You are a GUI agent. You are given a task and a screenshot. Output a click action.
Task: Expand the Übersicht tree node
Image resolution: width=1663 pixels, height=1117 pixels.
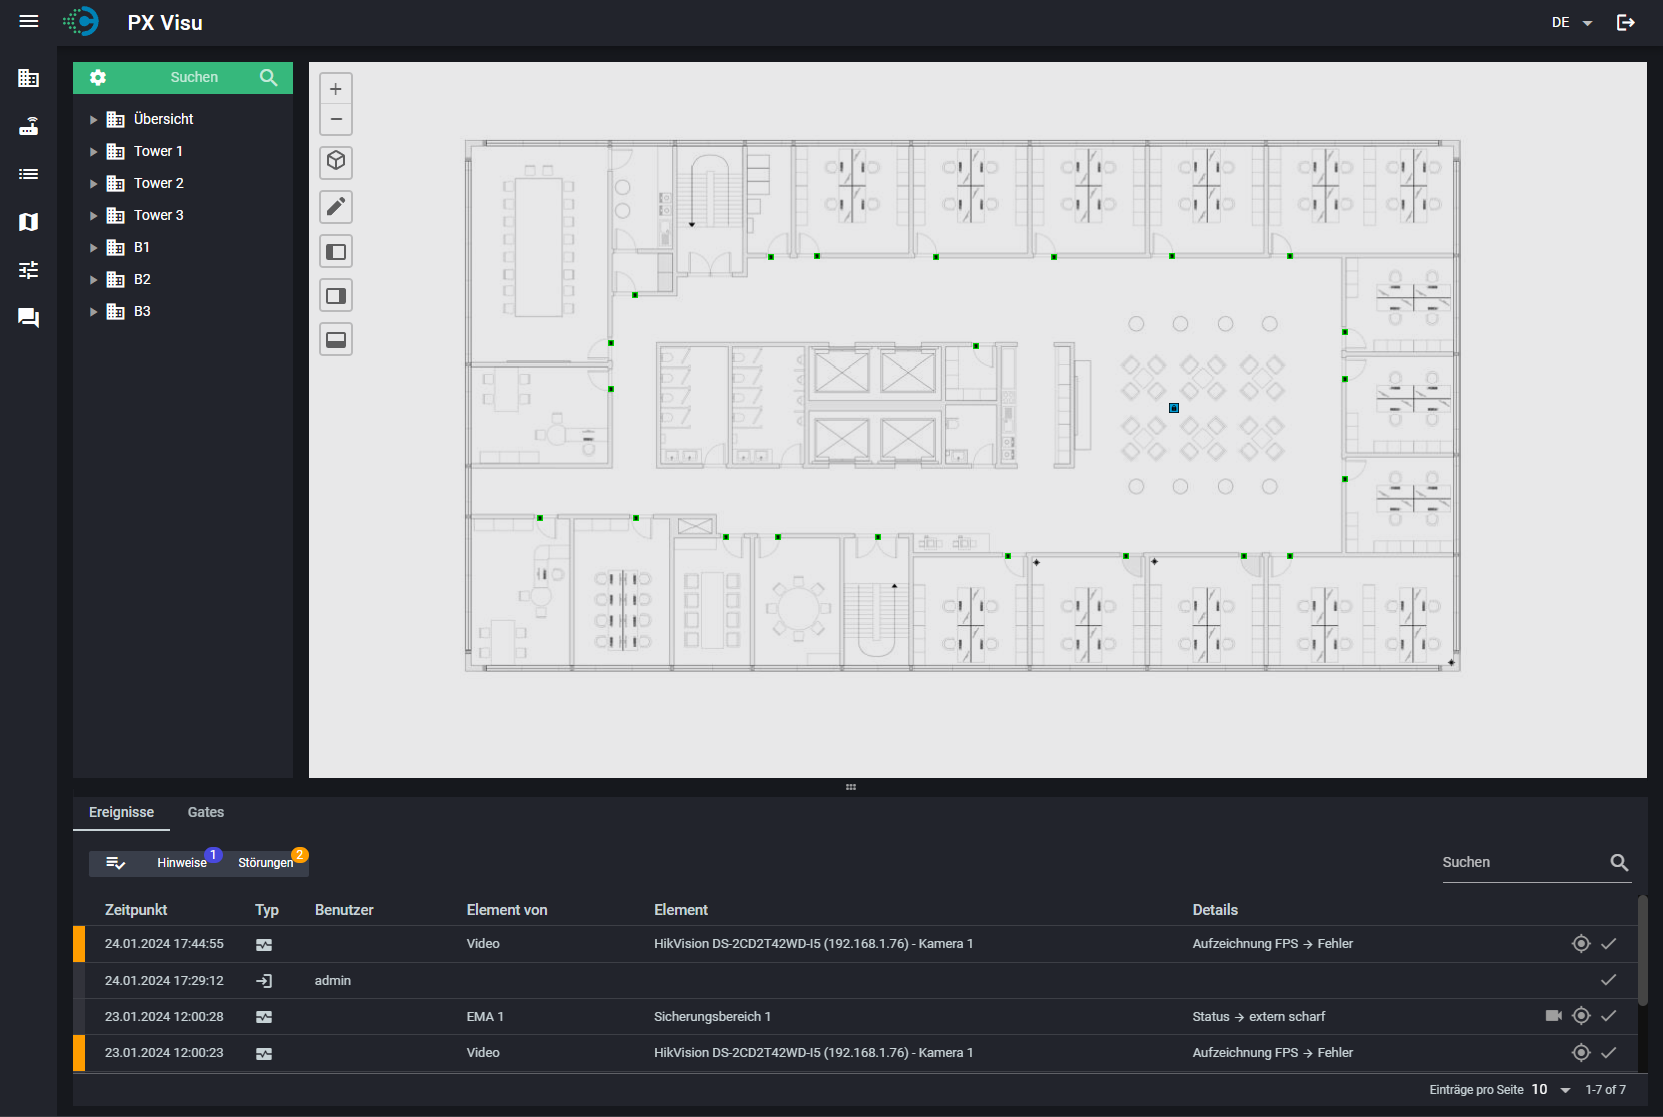[93, 119]
